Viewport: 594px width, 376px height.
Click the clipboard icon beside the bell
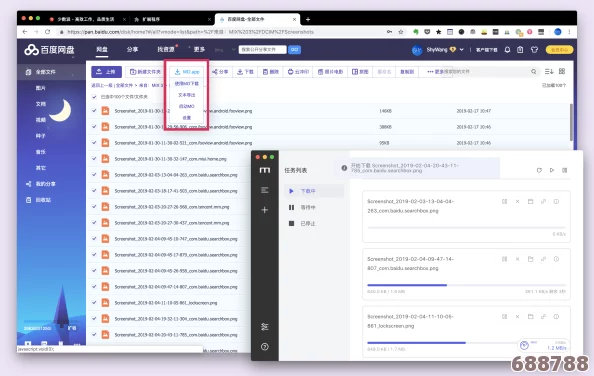pos(520,50)
